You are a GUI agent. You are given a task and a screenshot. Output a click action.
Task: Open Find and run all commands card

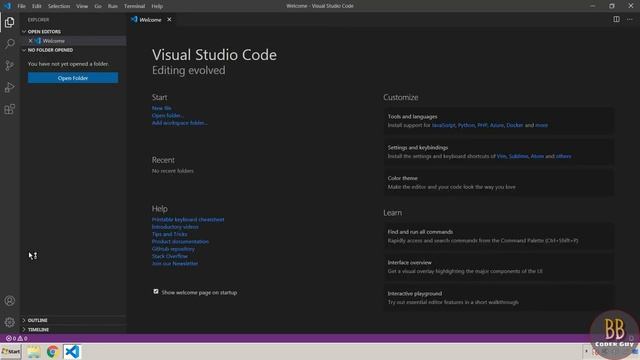[498, 236]
